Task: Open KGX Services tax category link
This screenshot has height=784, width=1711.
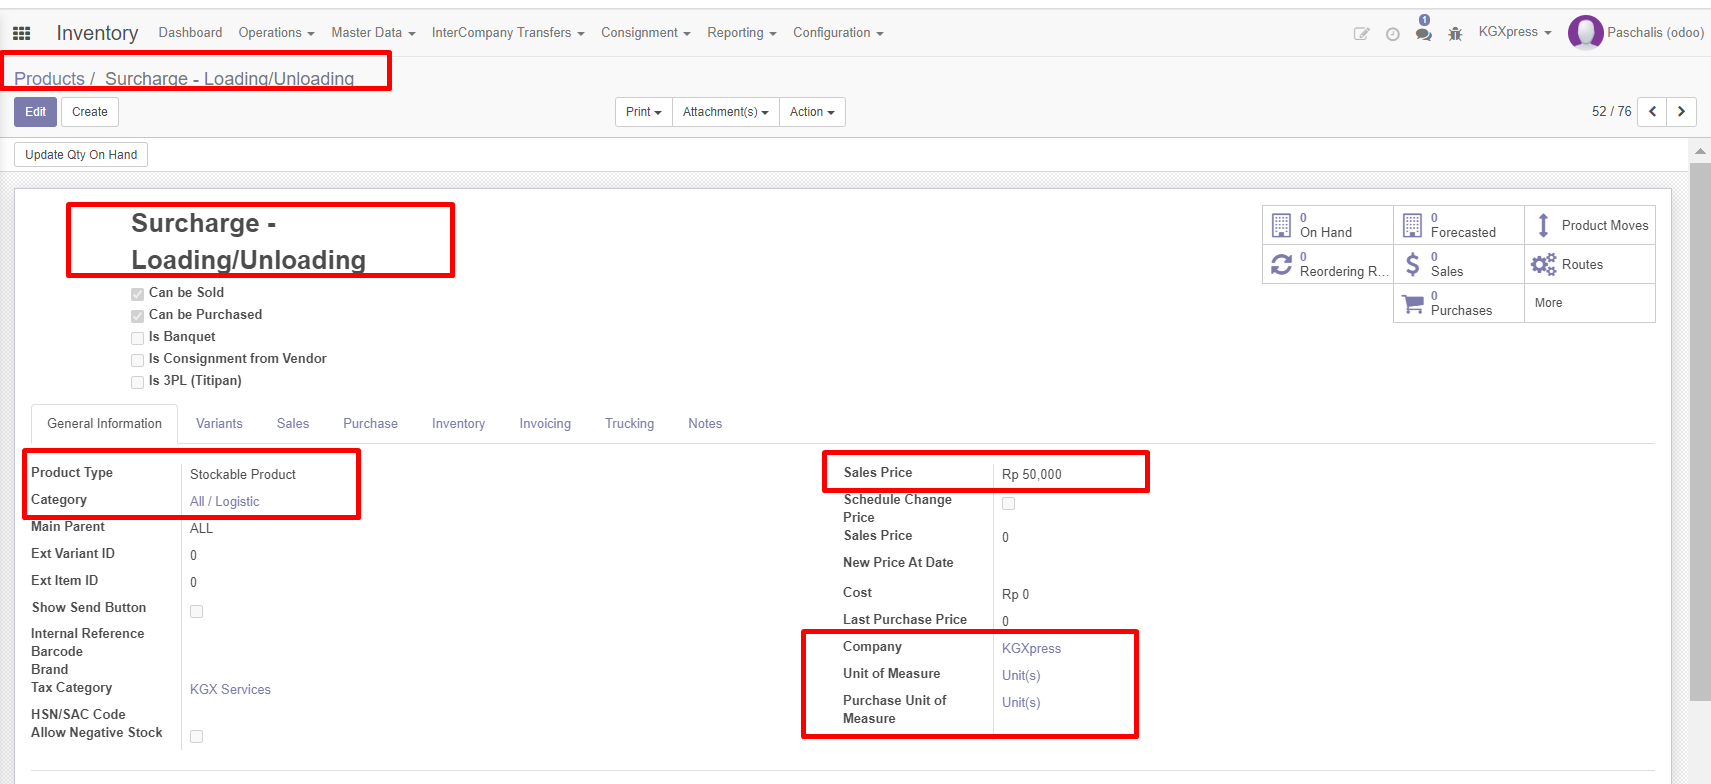Action: click(x=230, y=690)
